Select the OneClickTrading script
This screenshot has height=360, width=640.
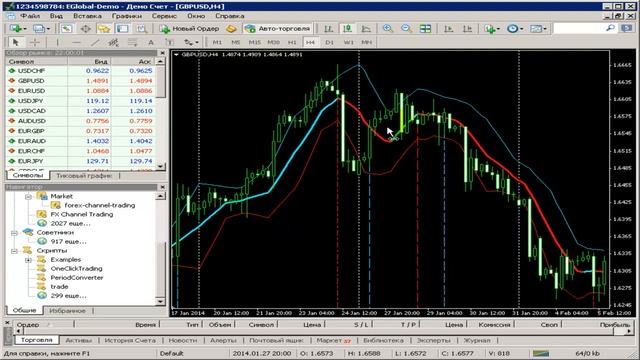[x=76, y=269]
